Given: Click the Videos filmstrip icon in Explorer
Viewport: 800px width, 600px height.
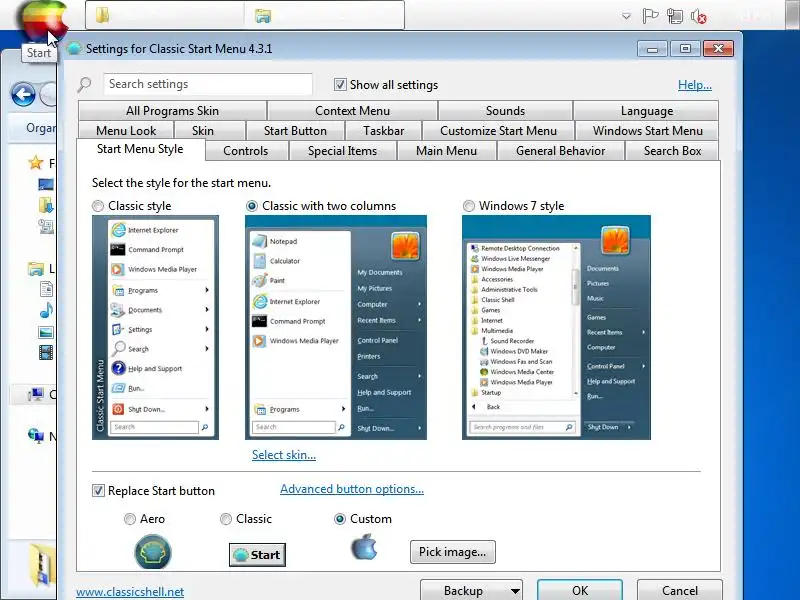Looking at the screenshot, I should [x=46, y=352].
